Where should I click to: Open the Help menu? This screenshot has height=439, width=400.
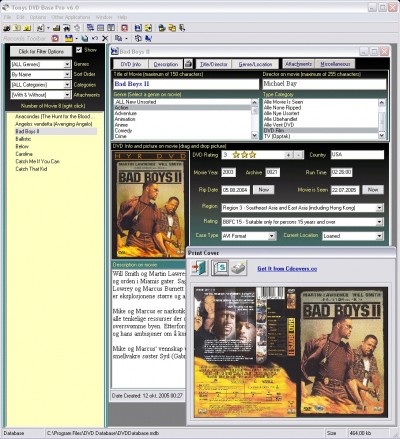point(122,17)
